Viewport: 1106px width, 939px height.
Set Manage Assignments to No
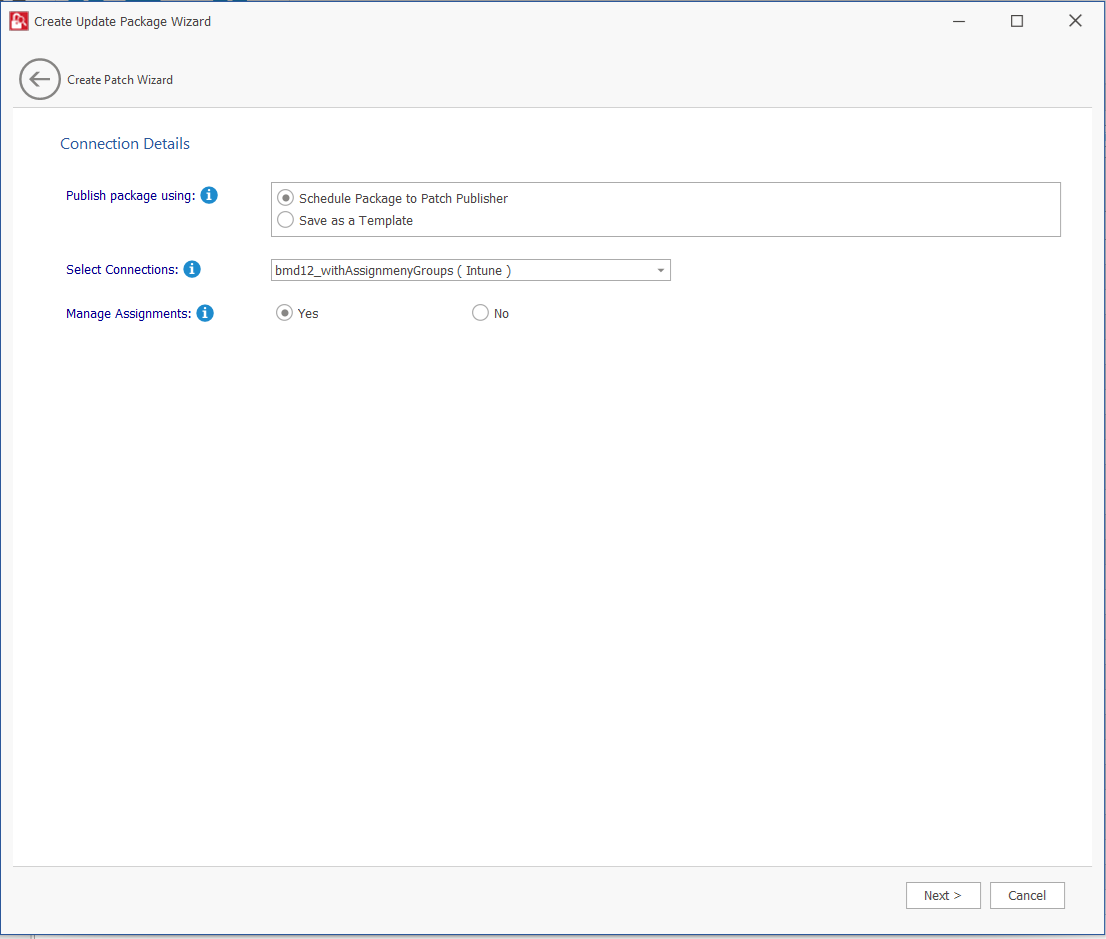[480, 314]
